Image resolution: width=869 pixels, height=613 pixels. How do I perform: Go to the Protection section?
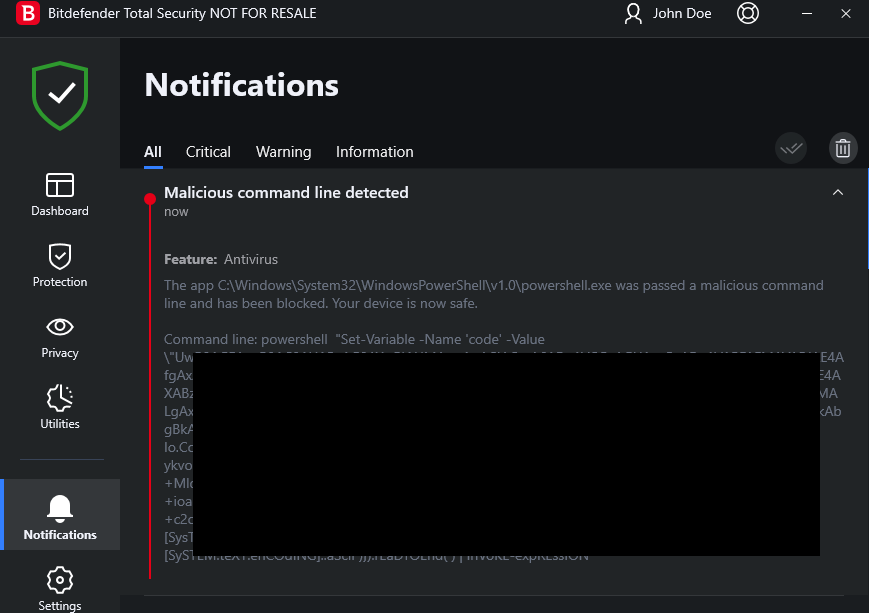tap(60, 258)
